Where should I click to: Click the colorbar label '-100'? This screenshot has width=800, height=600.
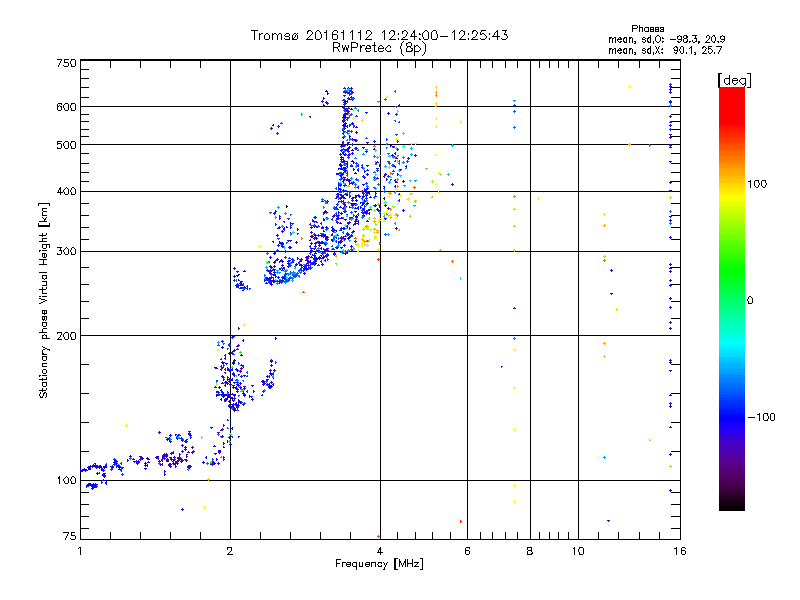coord(762,417)
